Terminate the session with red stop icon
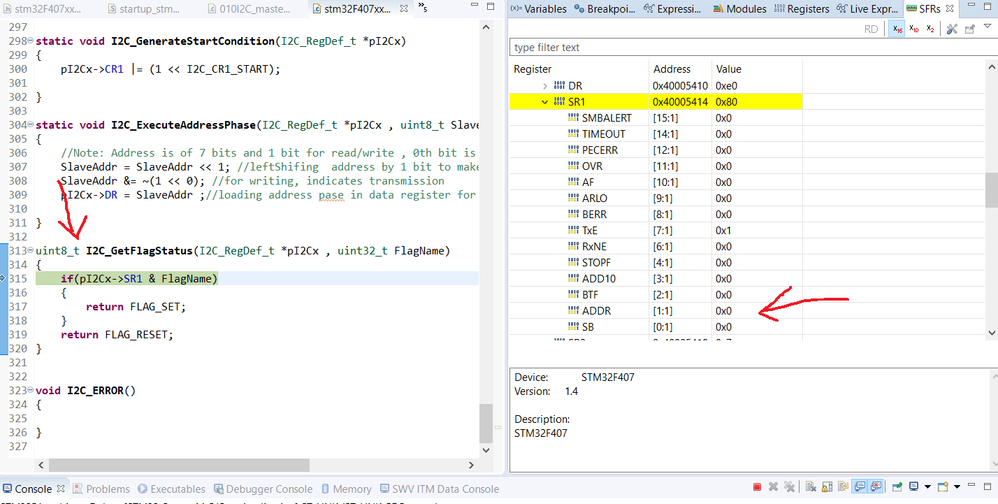The width and height of the screenshot is (998, 504). (757, 487)
